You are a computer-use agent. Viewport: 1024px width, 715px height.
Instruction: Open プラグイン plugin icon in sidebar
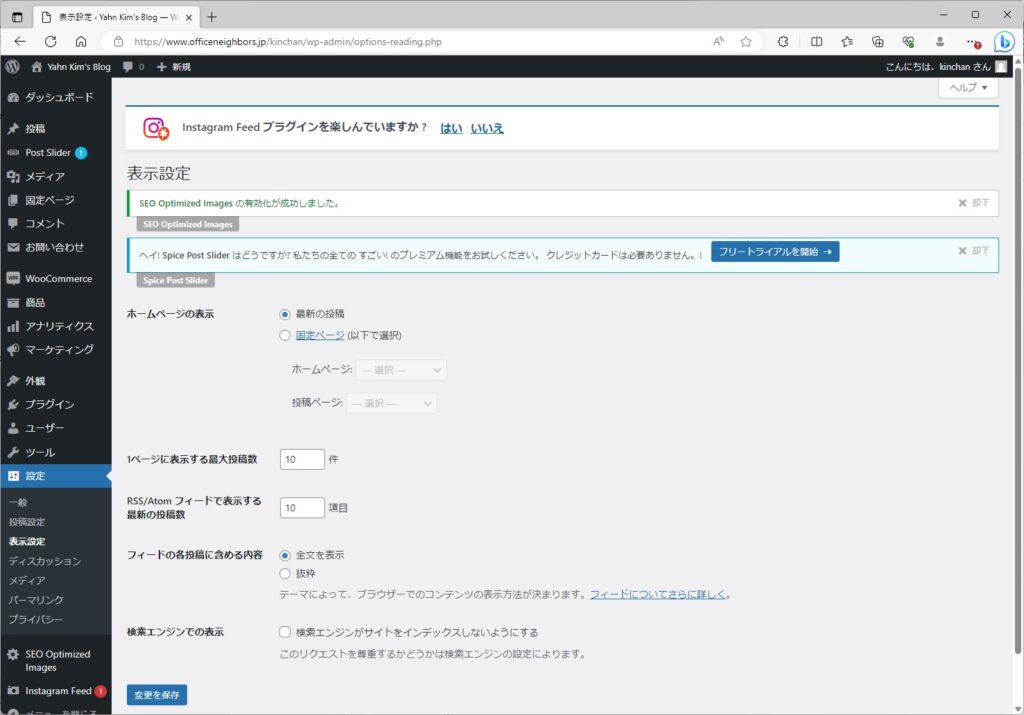(13, 405)
